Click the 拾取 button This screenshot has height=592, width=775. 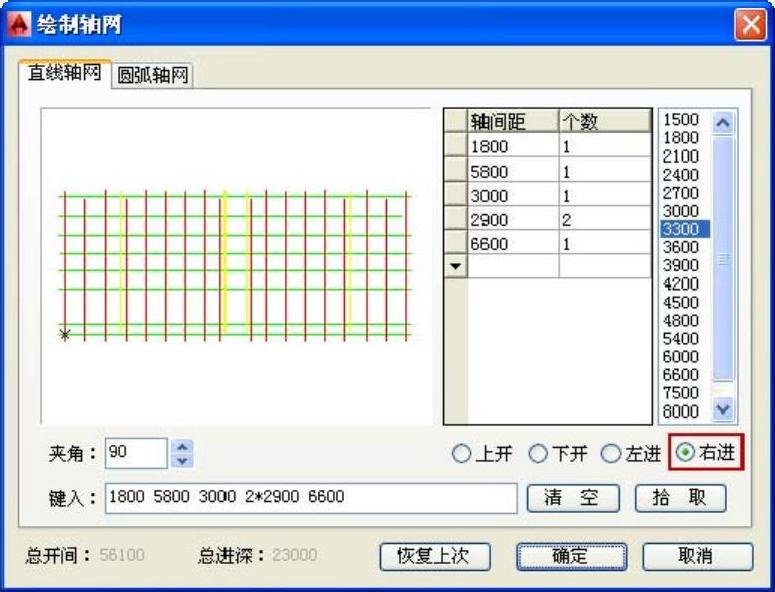point(681,498)
